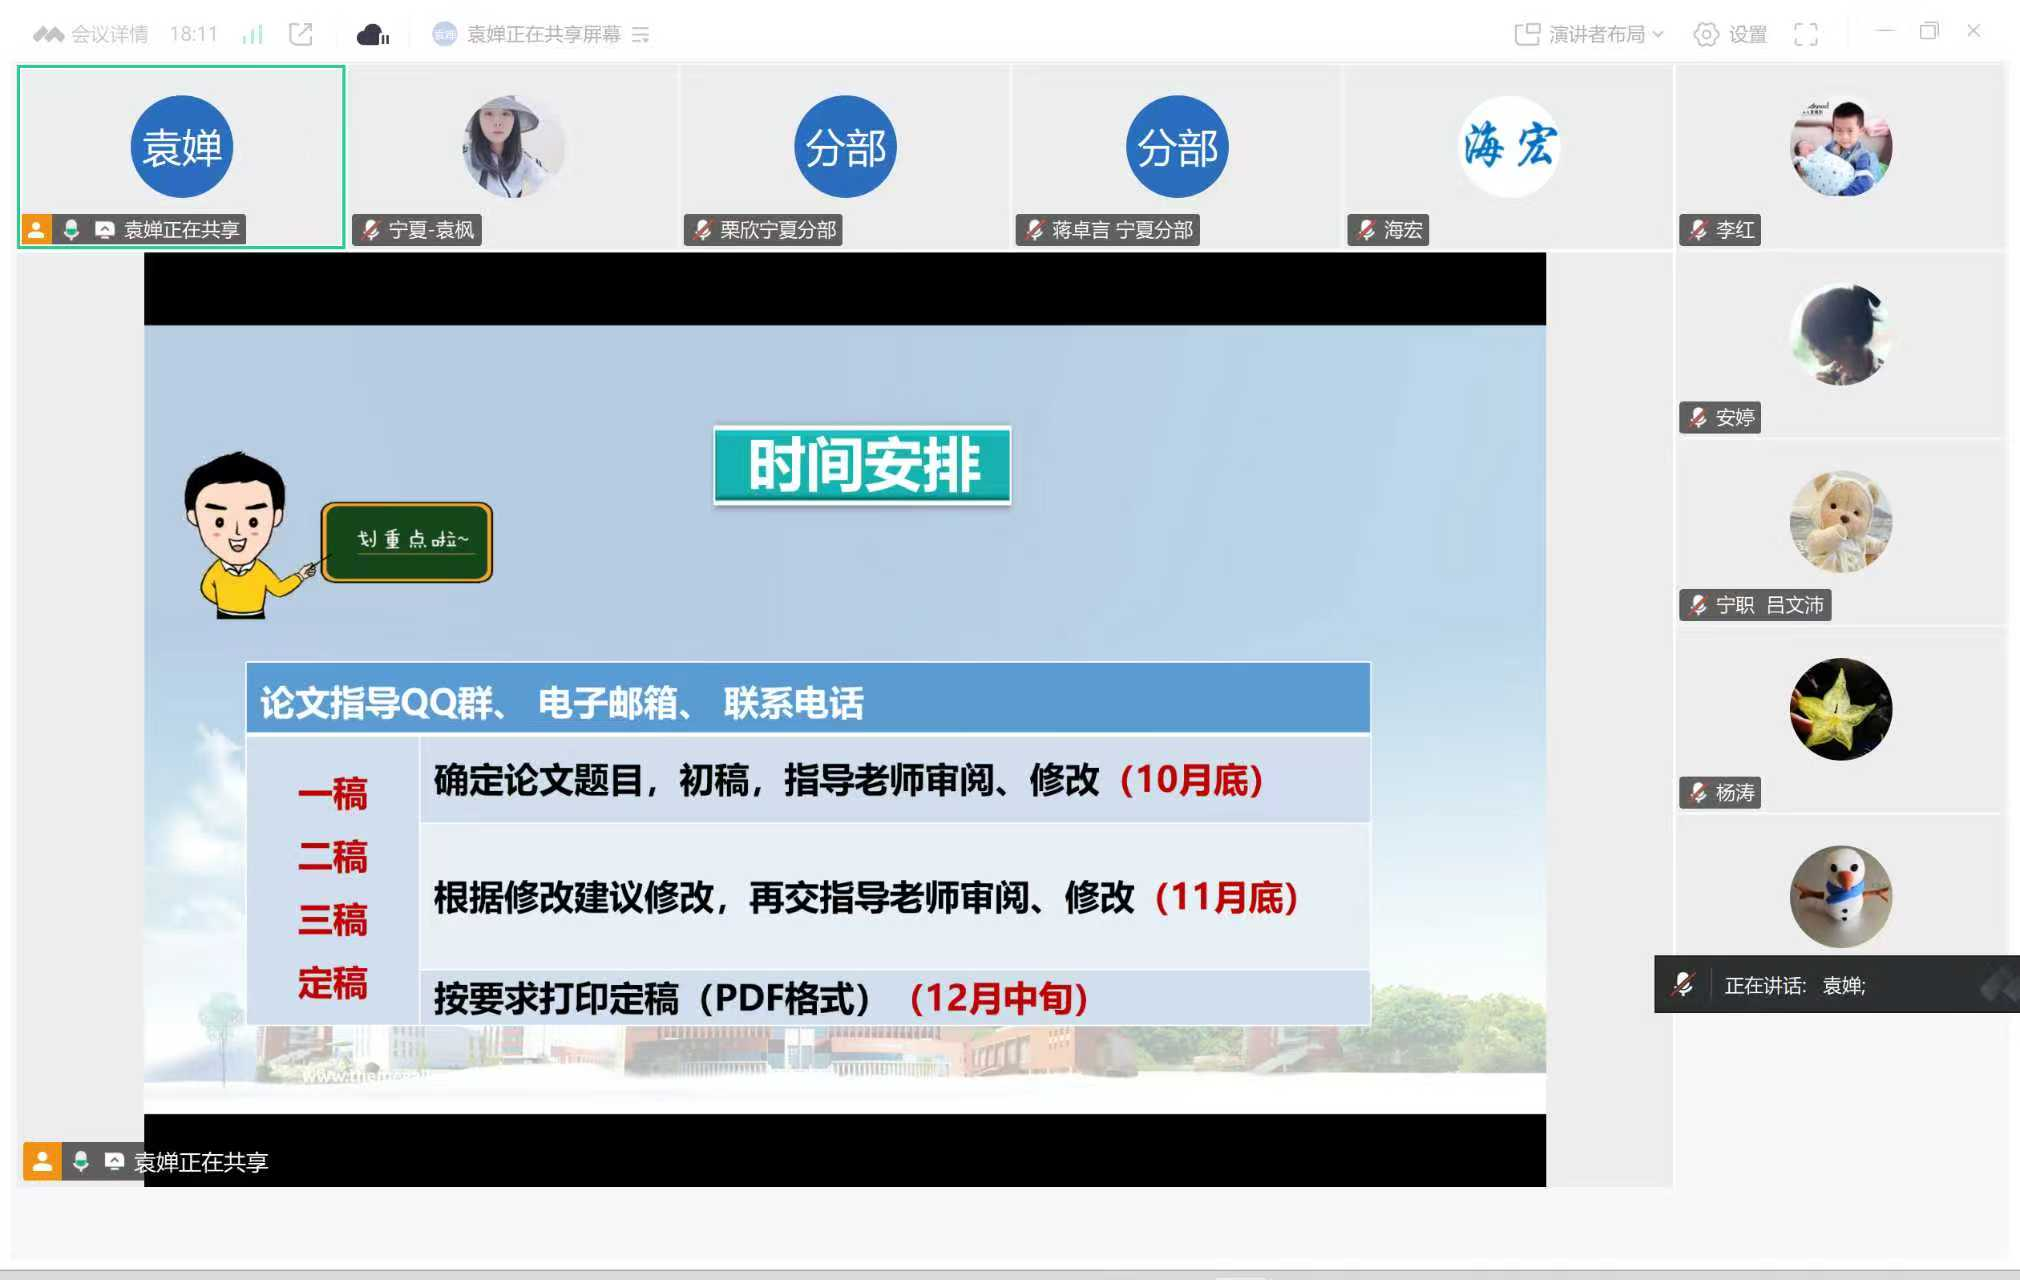The width and height of the screenshot is (2020, 1280).
Task: Click the share/pop-out arrow icon
Action: (301, 34)
